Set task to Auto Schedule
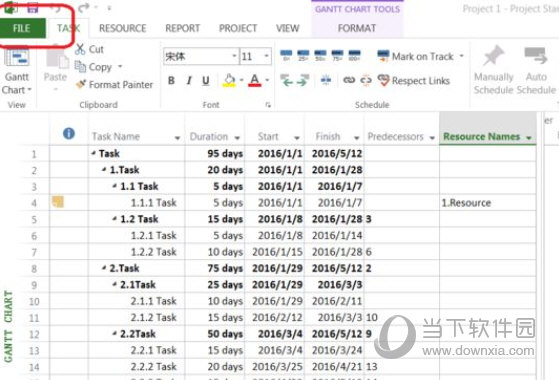This screenshot has width=559, height=380. [536, 70]
